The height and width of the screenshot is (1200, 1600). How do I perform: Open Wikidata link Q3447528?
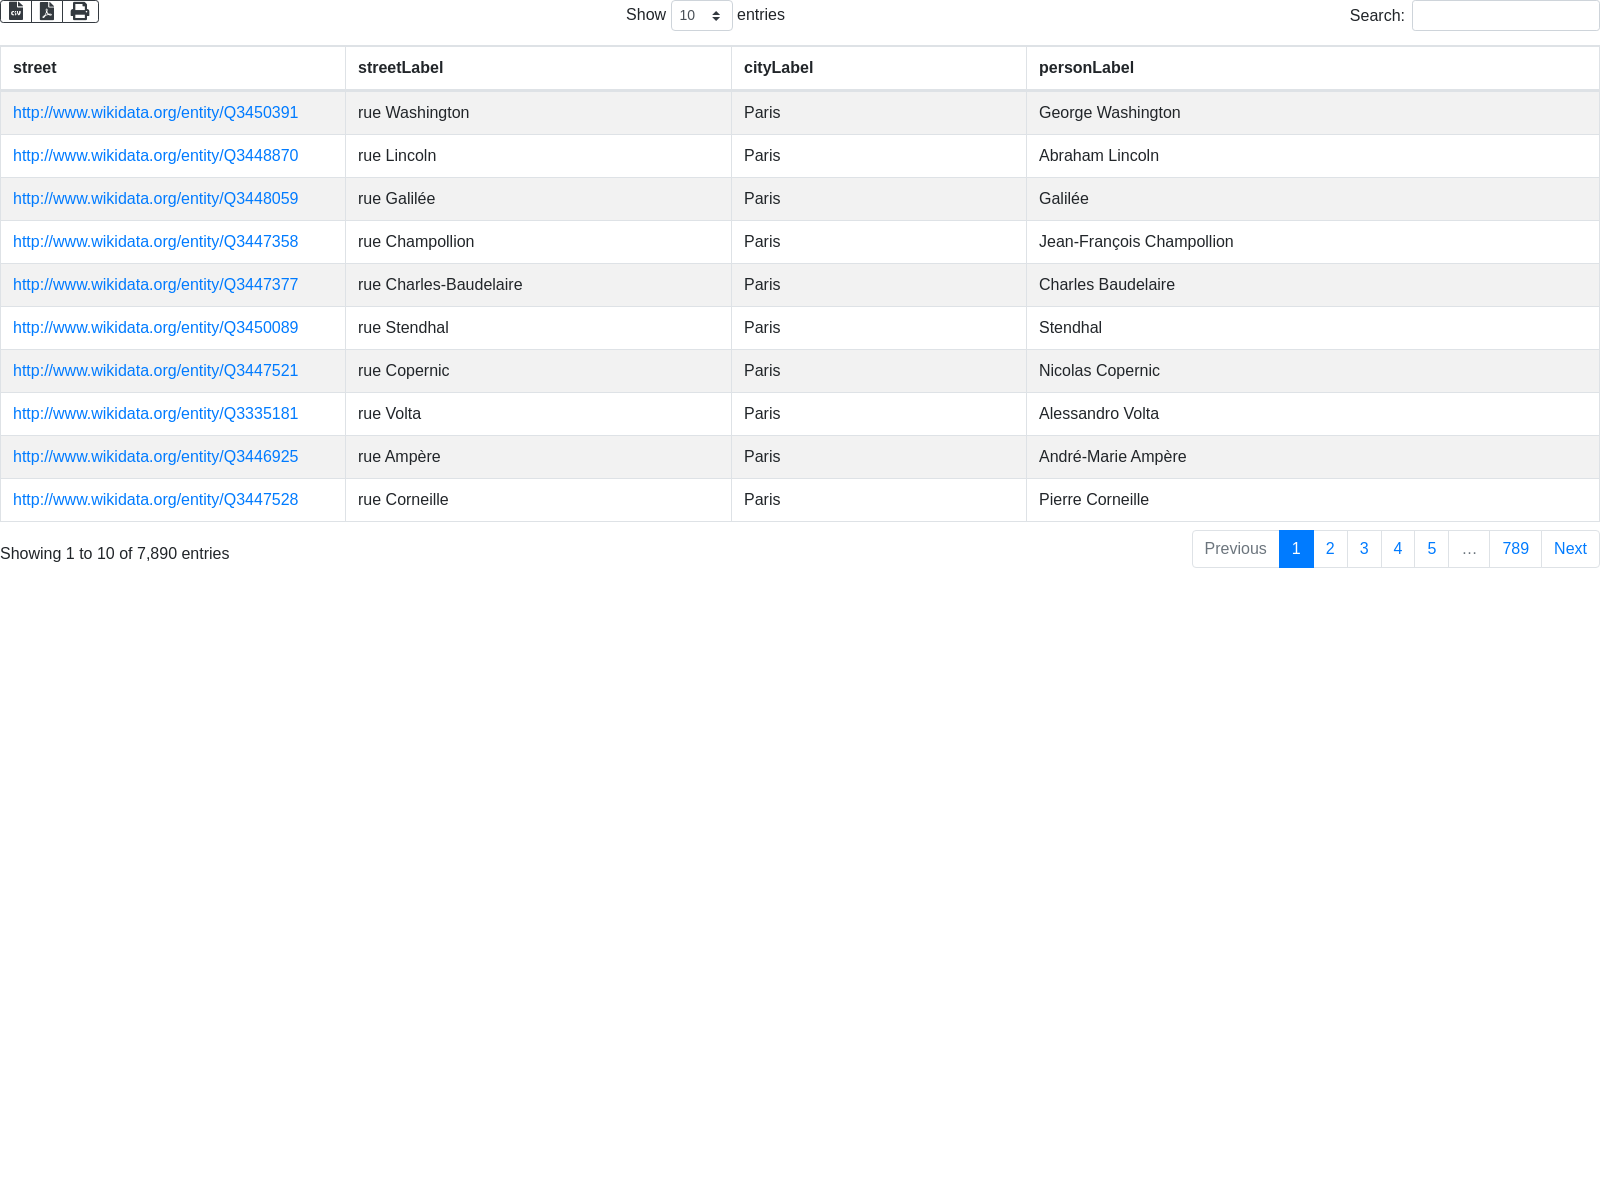pos(155,500)
